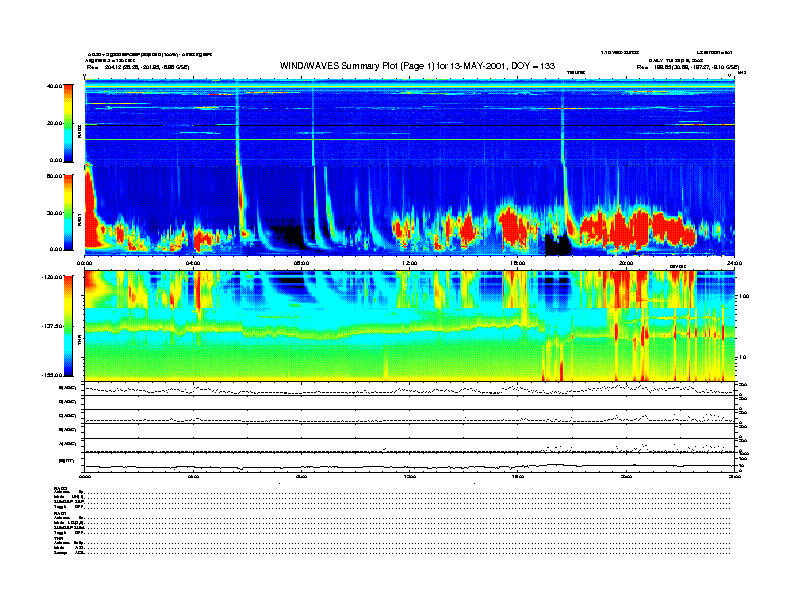792x612 pixels.
Task: Click the RAD2 vertical axis label
Action: (79, 132)
